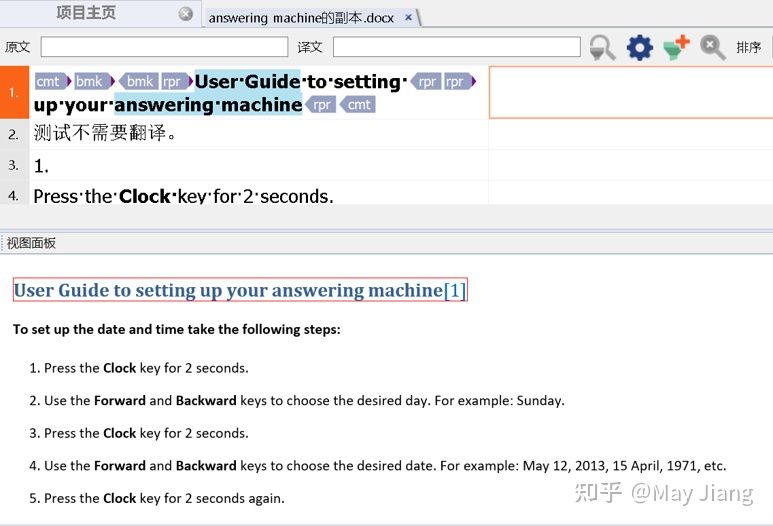Click the clear-filter magnifier with X icon

[712, 47]
